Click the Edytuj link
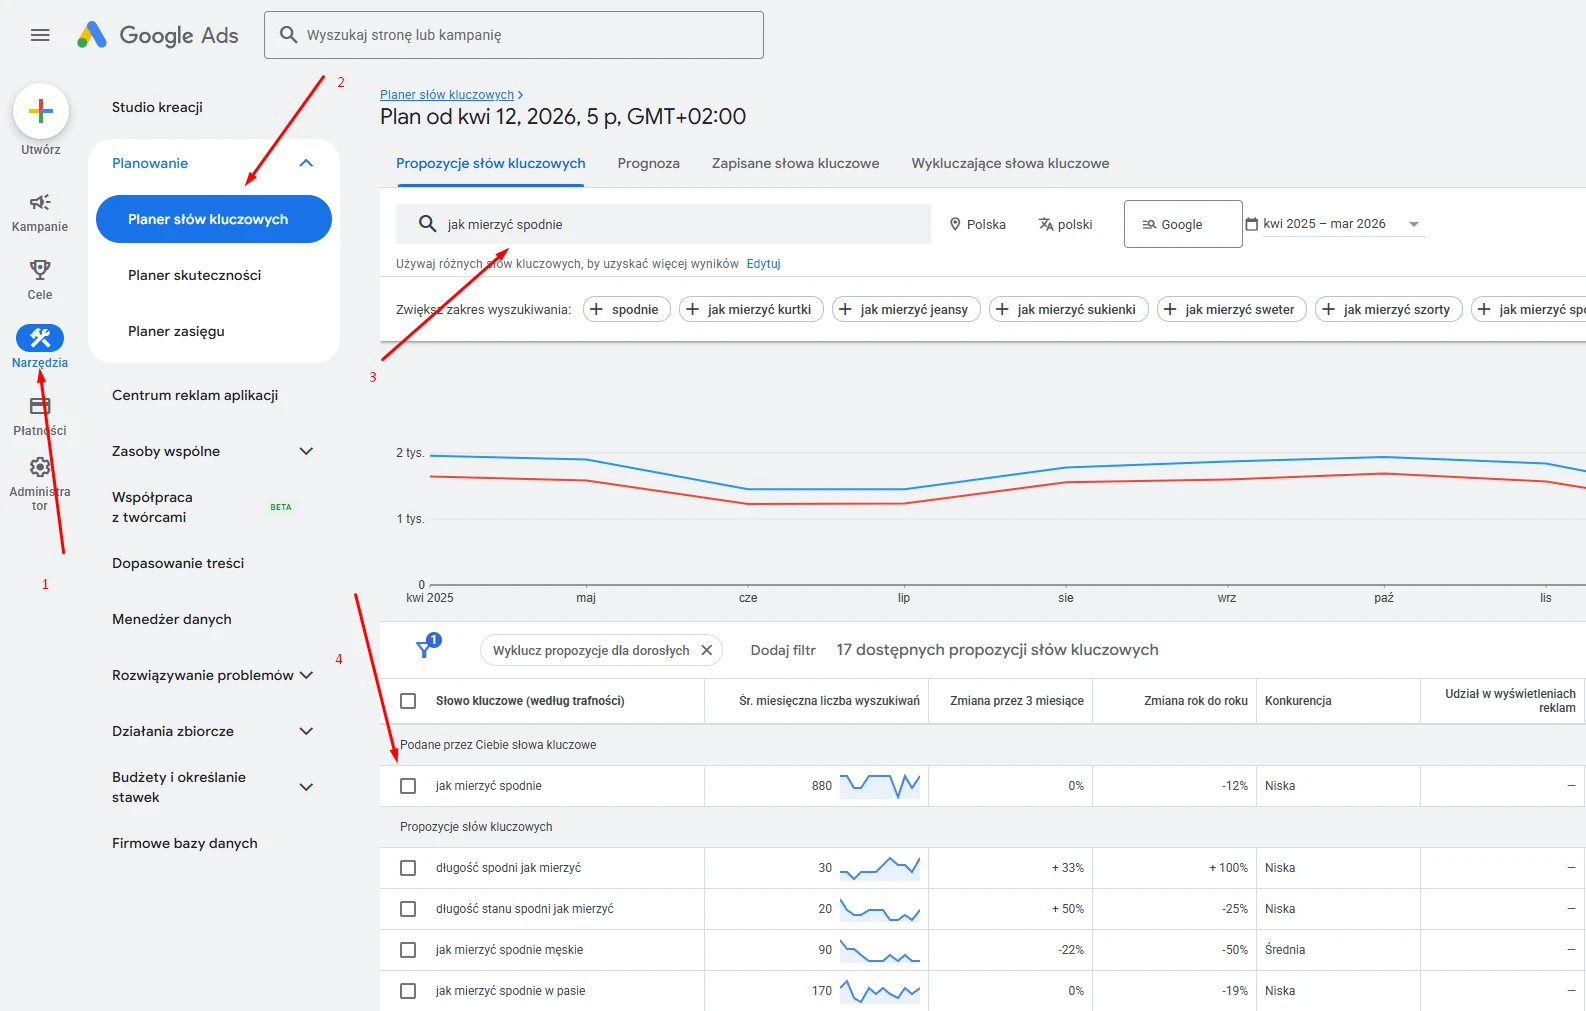Screen dimensions: 1586x1011 point(763,264)
